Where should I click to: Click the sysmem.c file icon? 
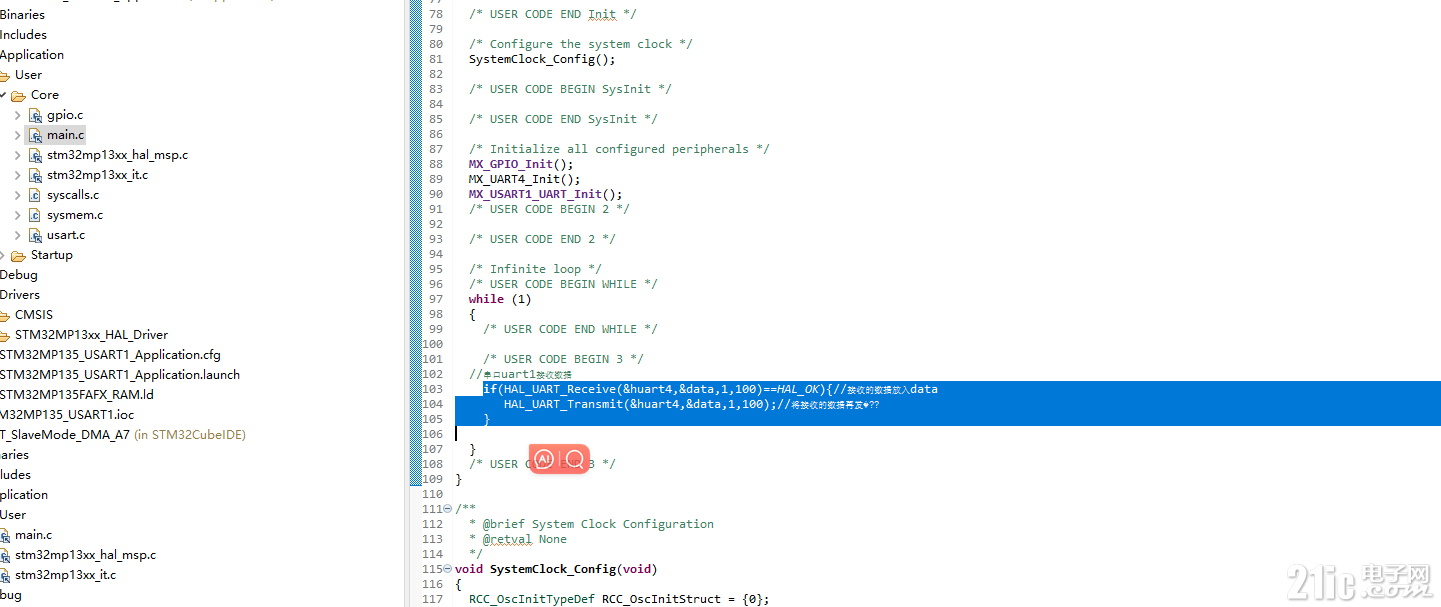click(36, 214)
